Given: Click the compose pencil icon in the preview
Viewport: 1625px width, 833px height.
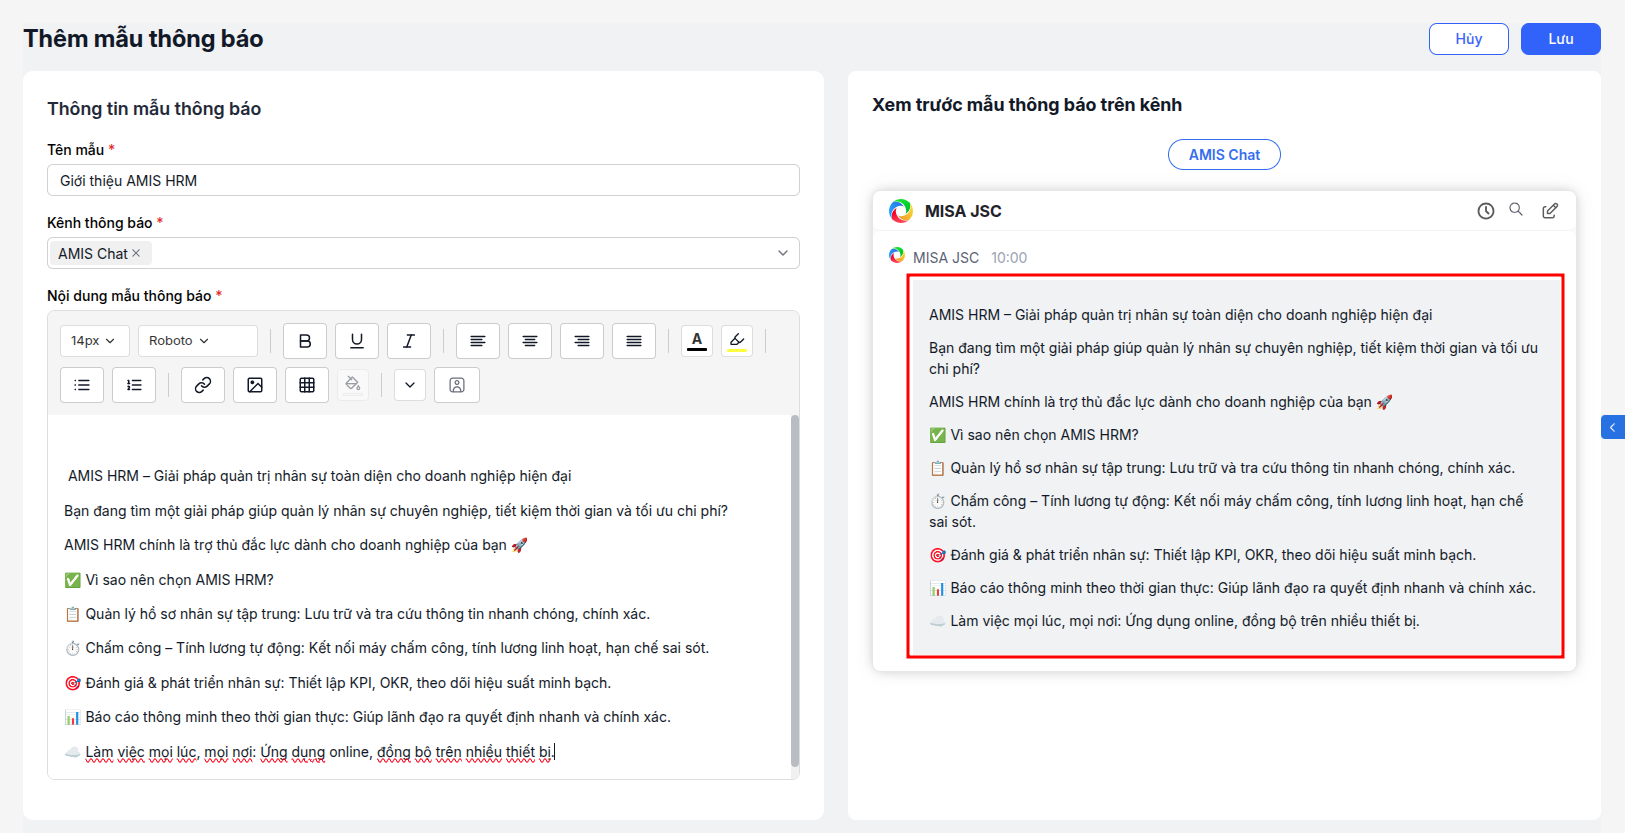Looking at the screenshot, I should 1550,211.
